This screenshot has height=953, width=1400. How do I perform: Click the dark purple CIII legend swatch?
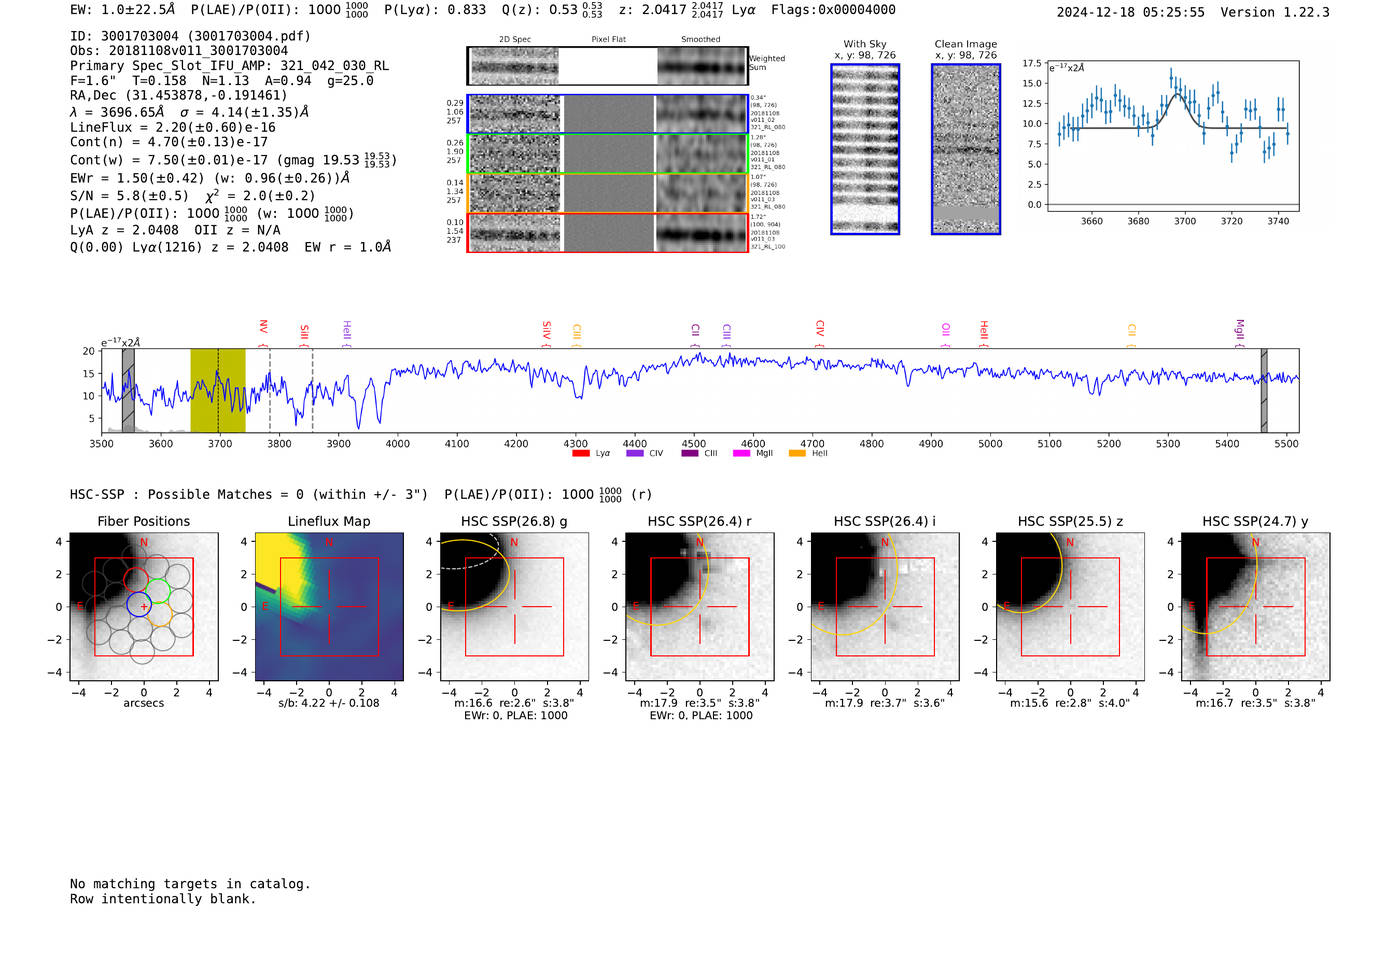coord(690,454)
